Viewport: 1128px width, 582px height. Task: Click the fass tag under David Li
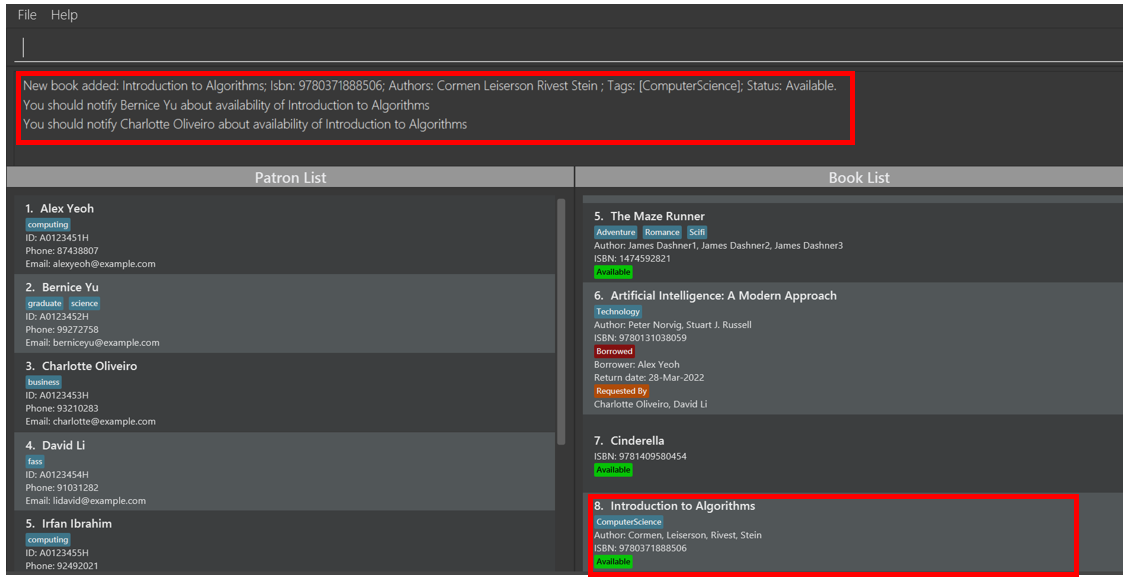point(35,461)
